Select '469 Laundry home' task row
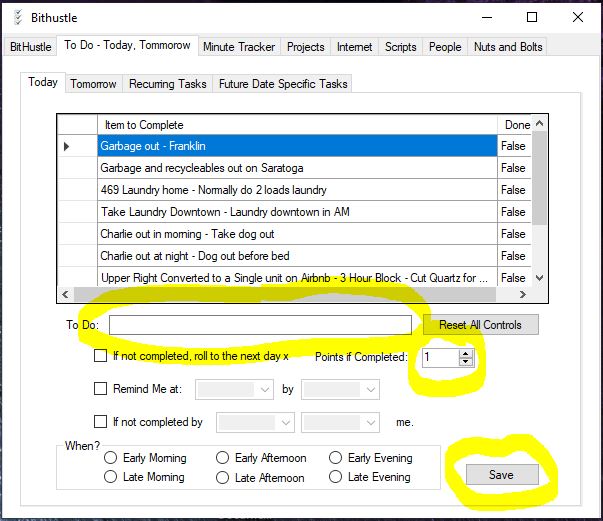The image size is (603, 521). (x=297, y=190)
